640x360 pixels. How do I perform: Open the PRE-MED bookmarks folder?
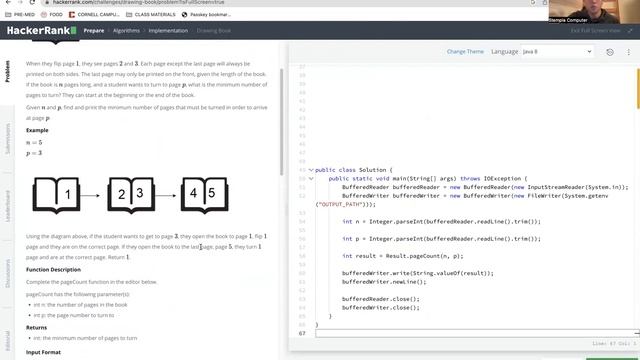point(20,14)
